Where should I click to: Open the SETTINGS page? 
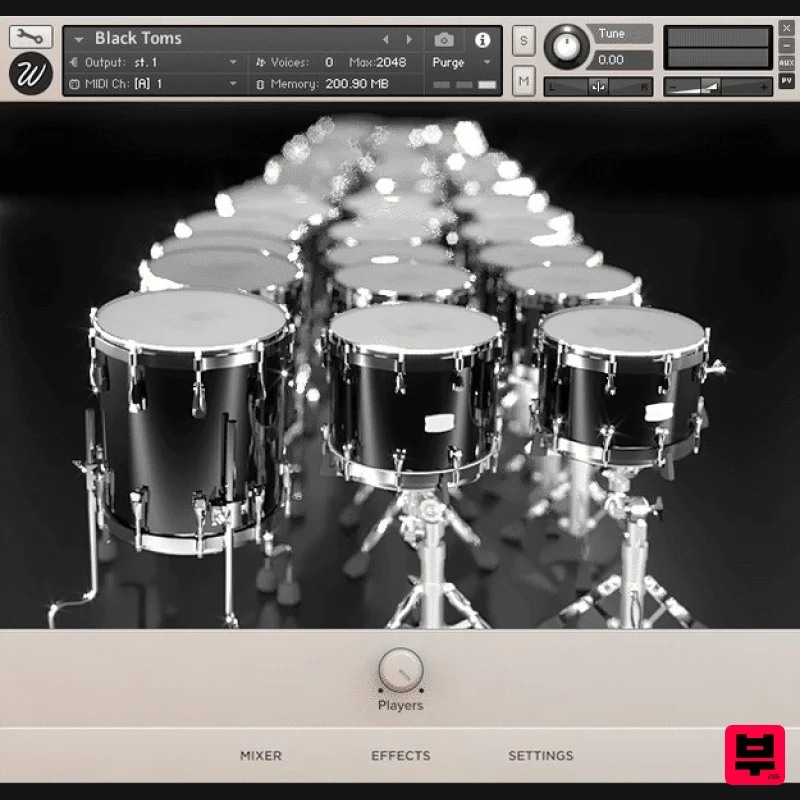click(541, 756)
